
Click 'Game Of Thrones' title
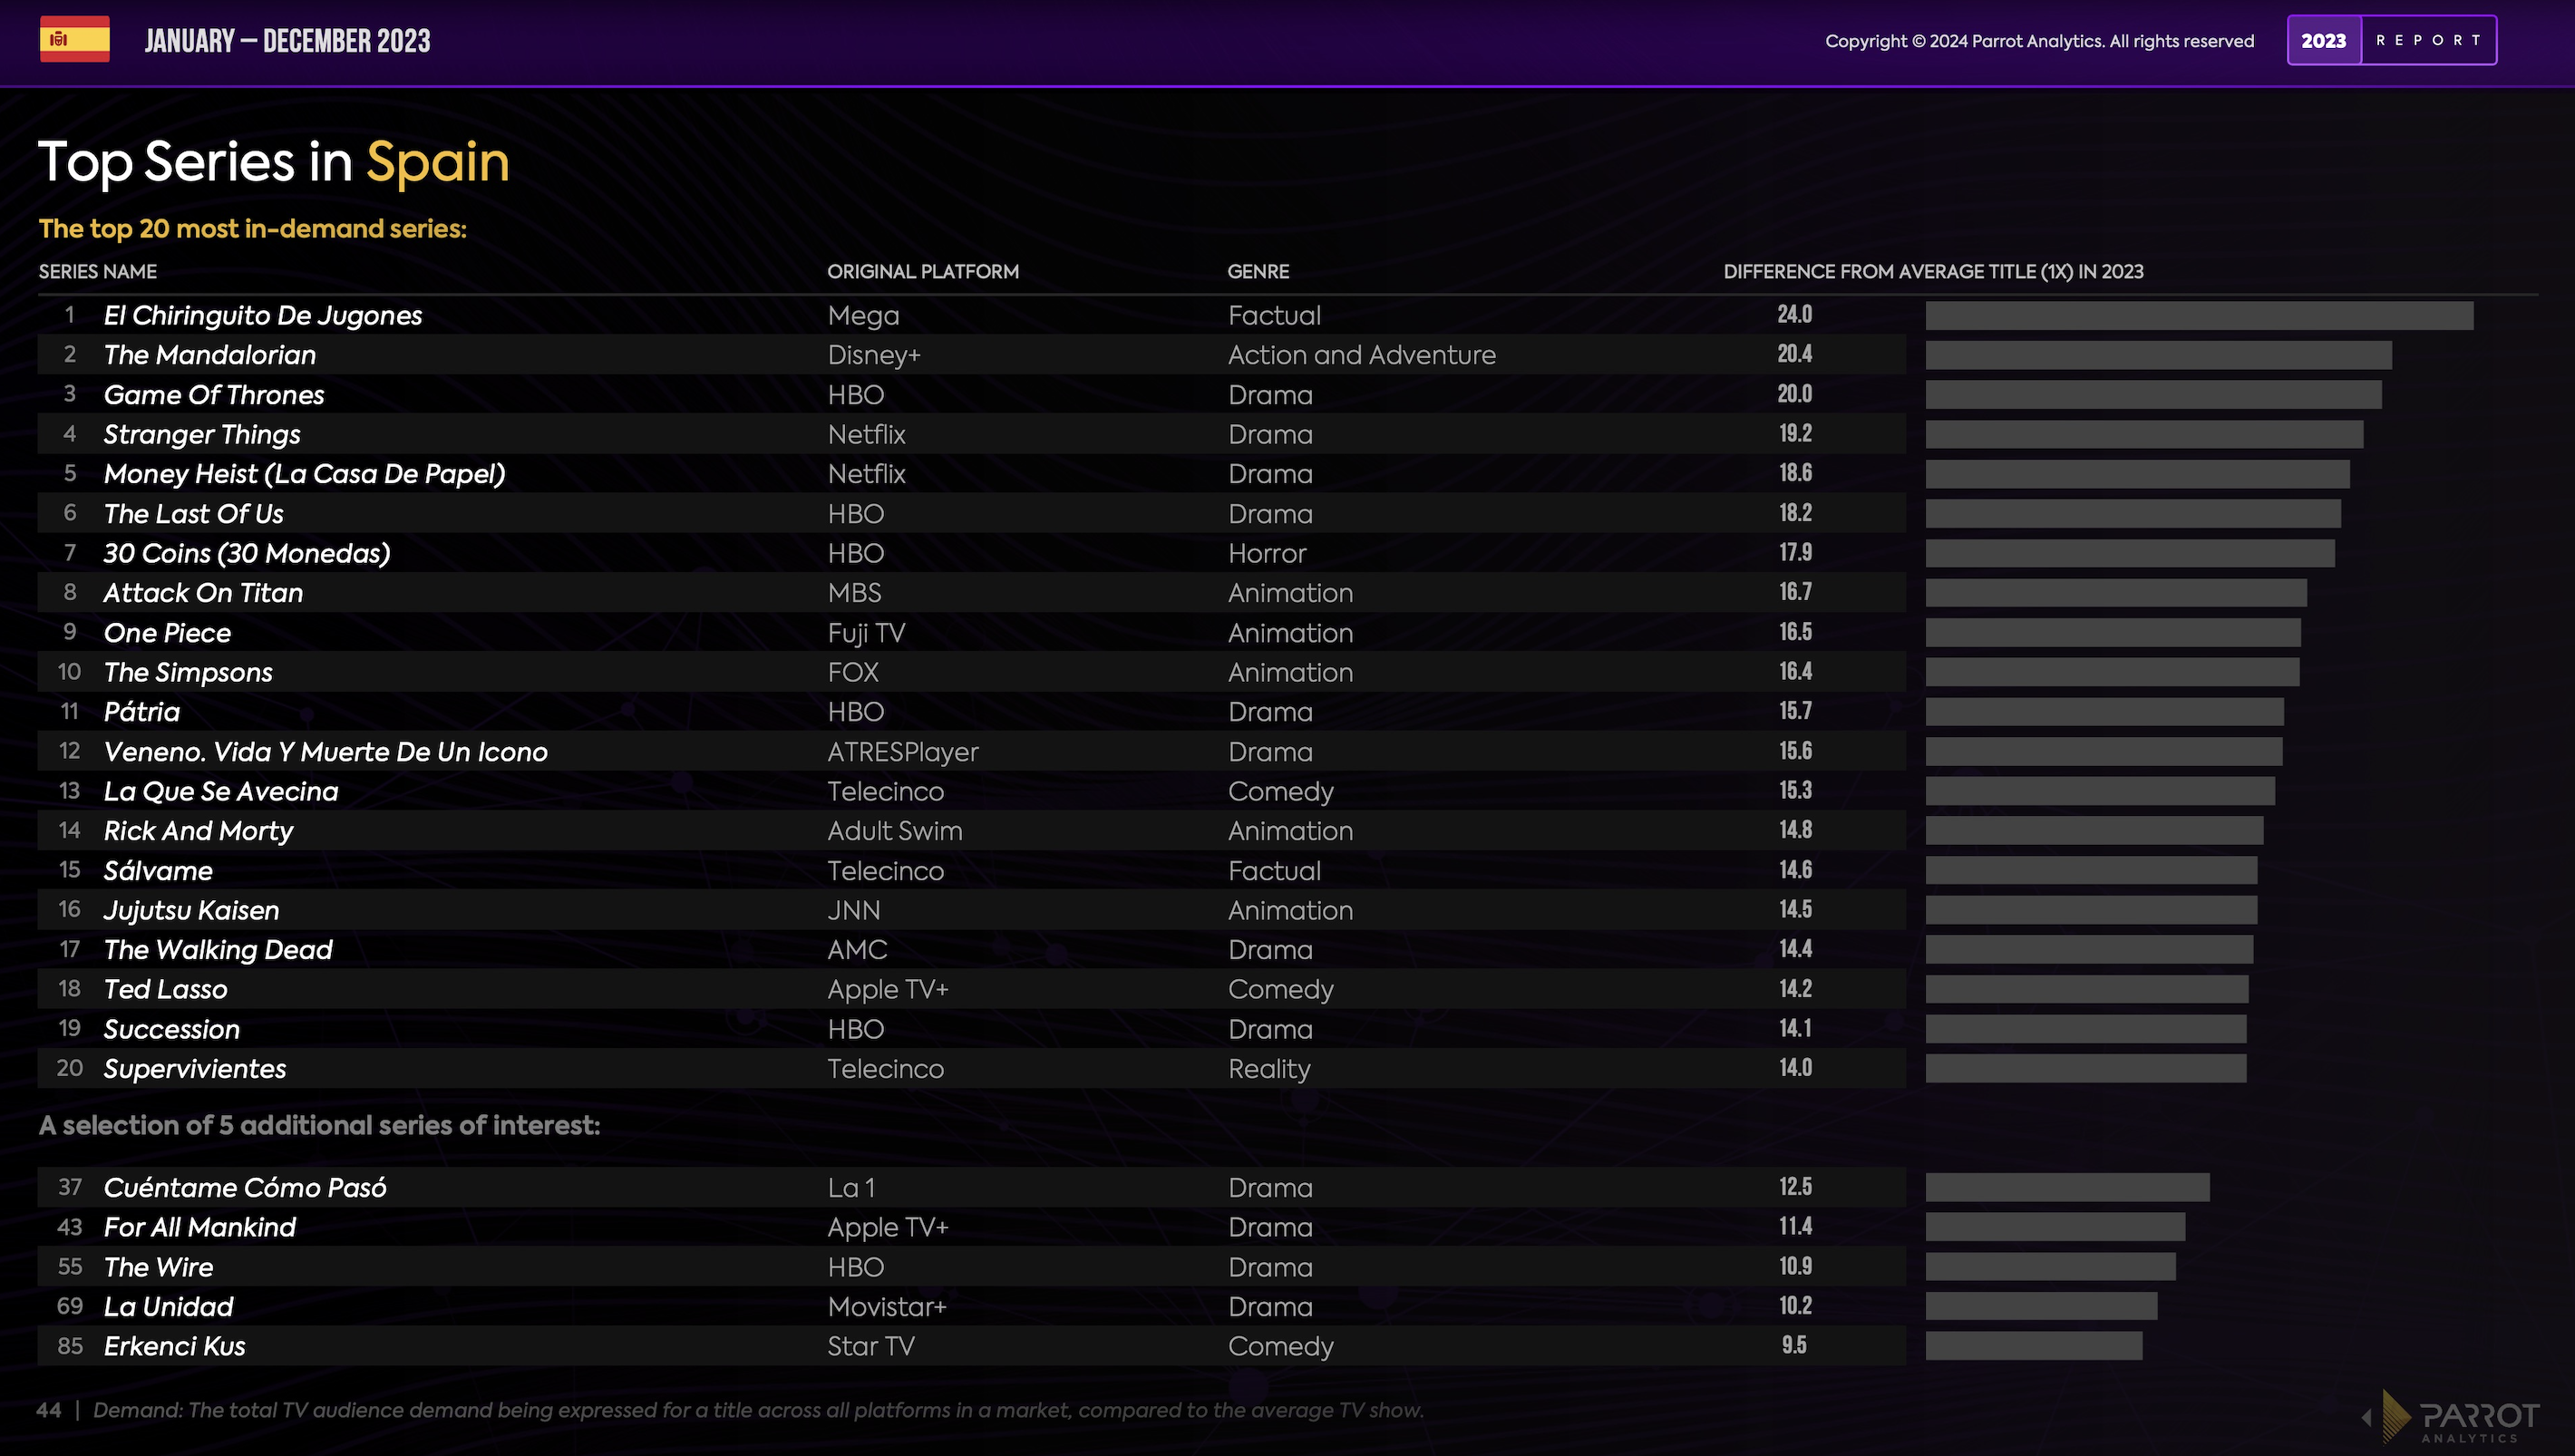pos(214,395)
